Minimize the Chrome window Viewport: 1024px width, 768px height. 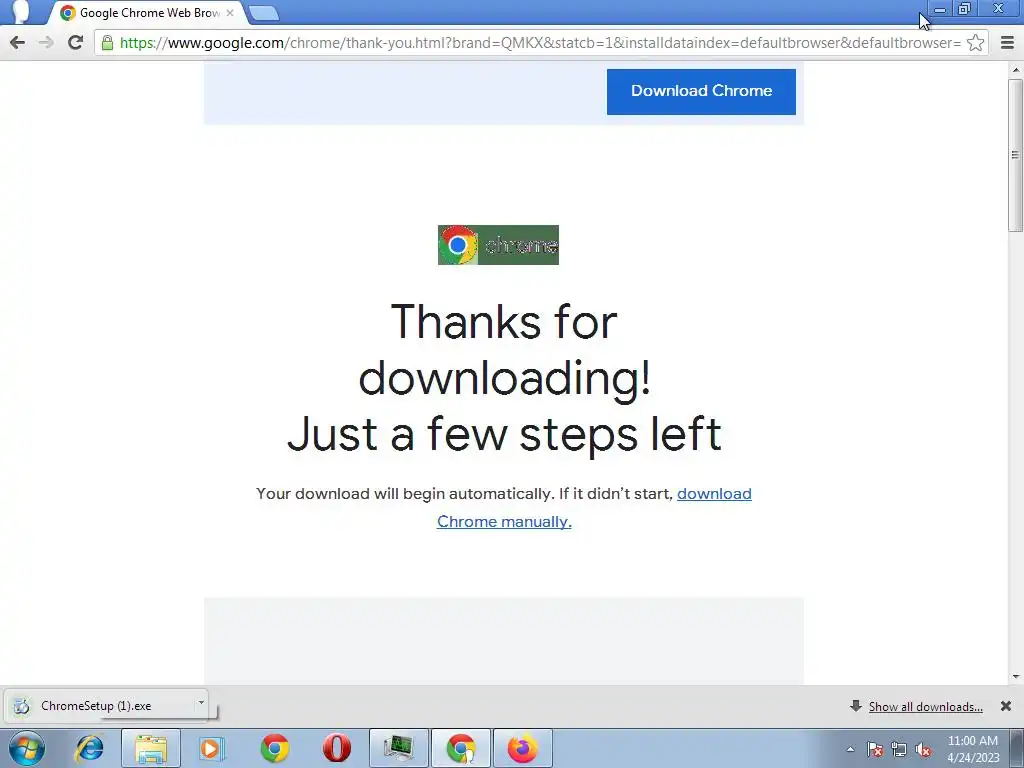pyautogui.click(x=940, y=9)
